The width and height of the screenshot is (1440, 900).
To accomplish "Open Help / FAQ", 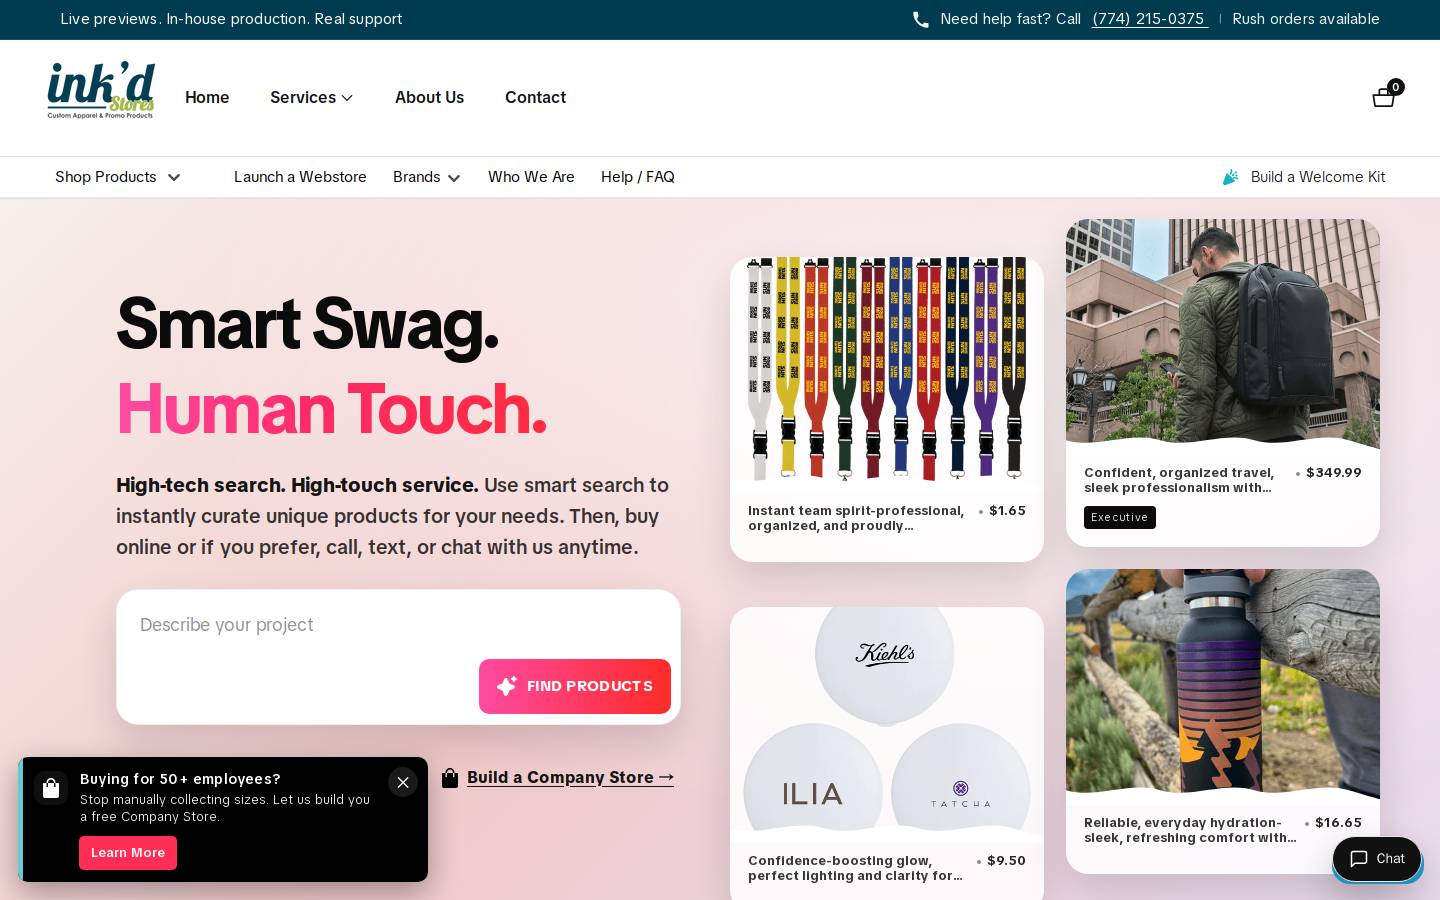I will [x=638, y=177].
